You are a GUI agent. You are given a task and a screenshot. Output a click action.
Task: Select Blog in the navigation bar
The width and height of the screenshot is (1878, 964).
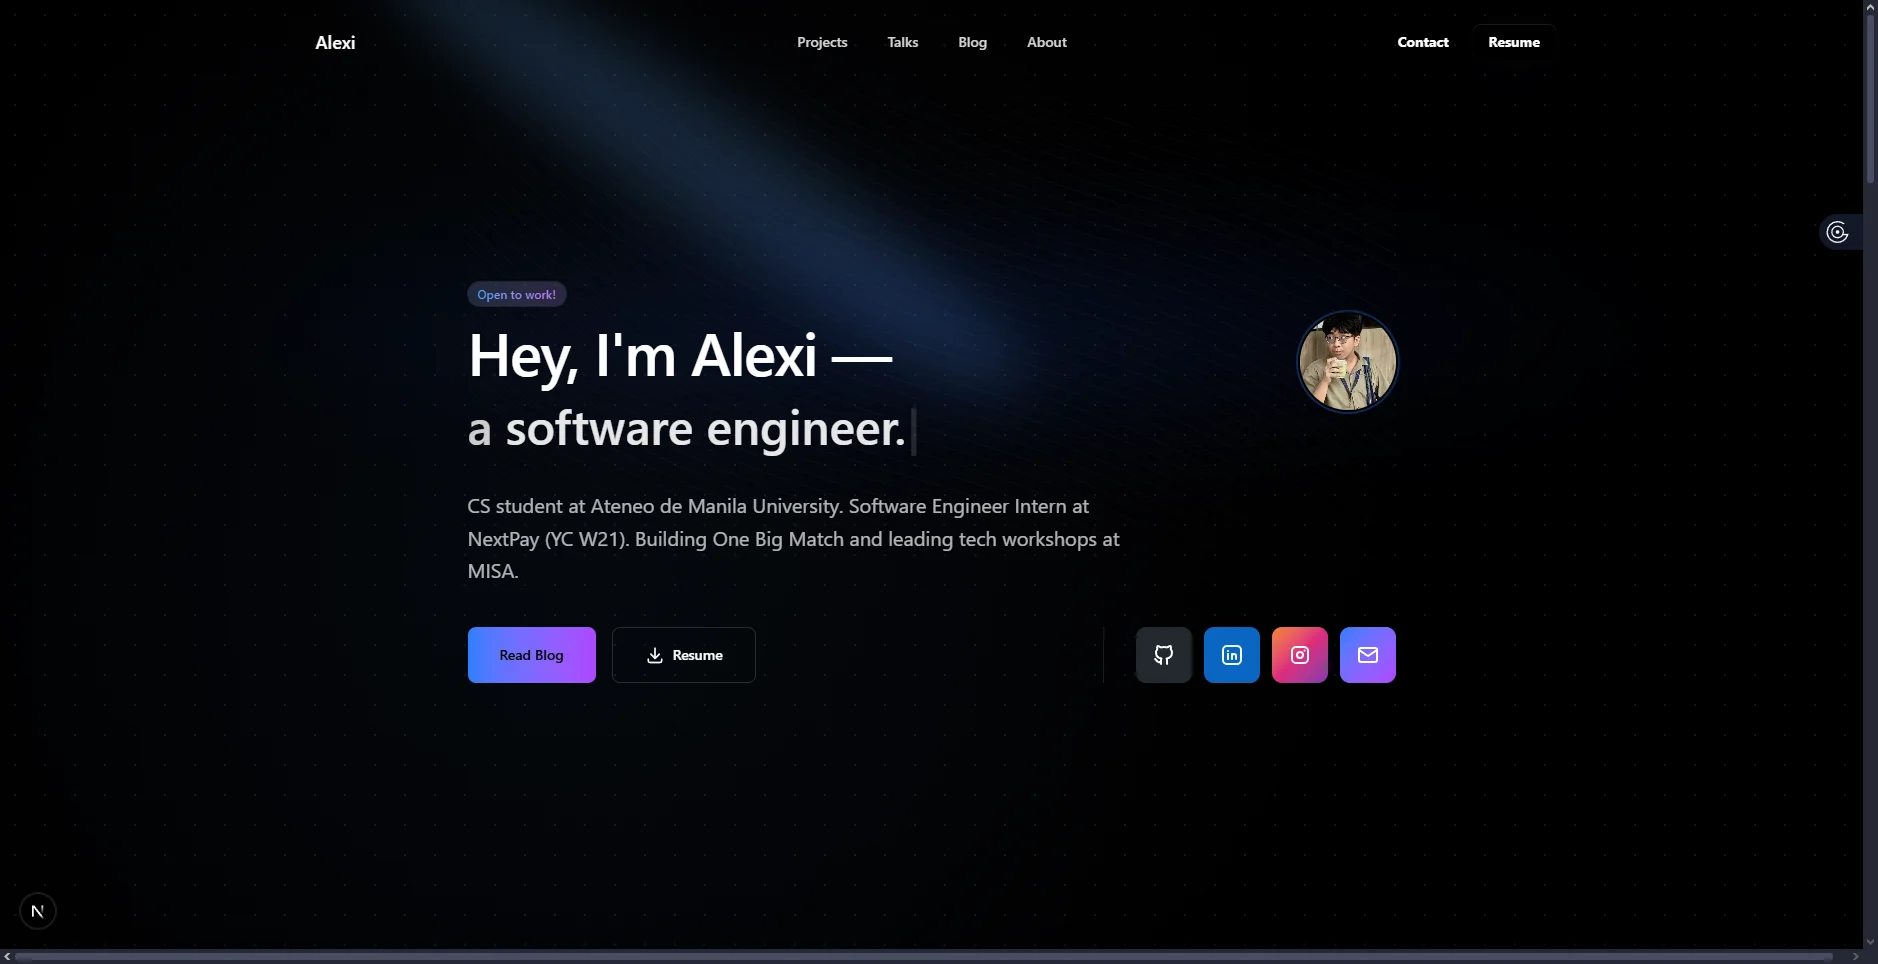[x=972, y=42]
